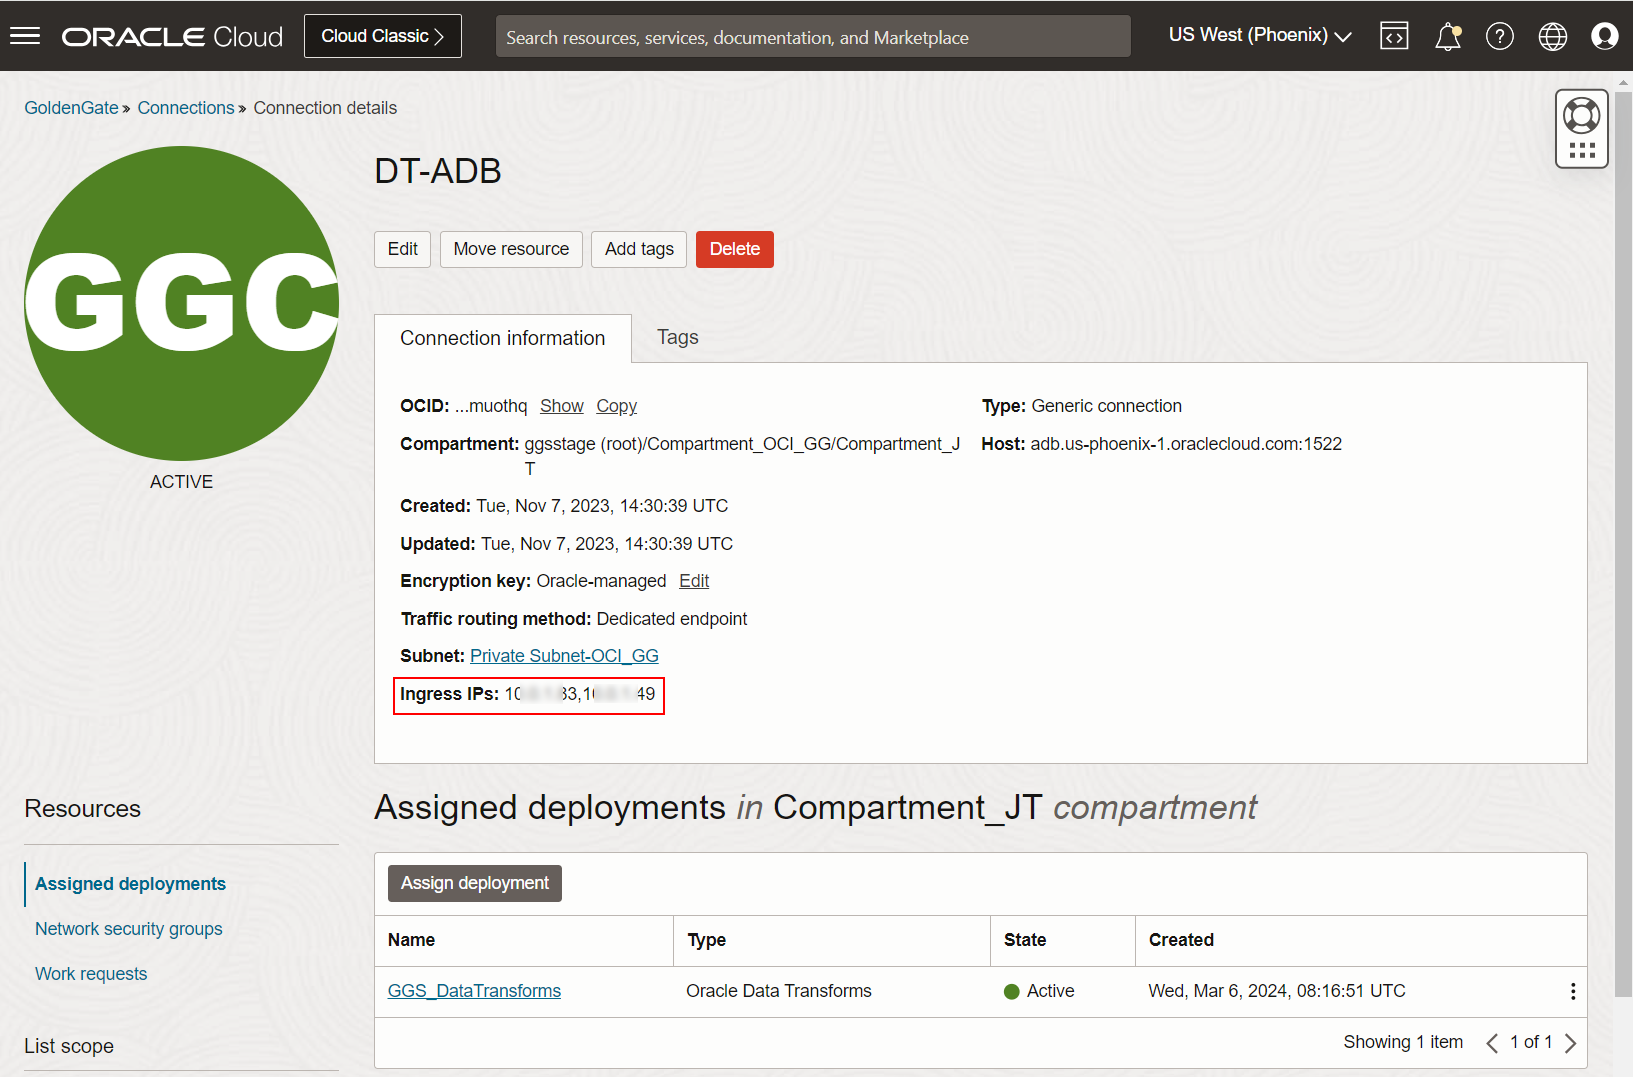Click the 'Generic connection' type value
Image resolution: width=1633 pixels, height=1077 pixels.
(1107, 406)
